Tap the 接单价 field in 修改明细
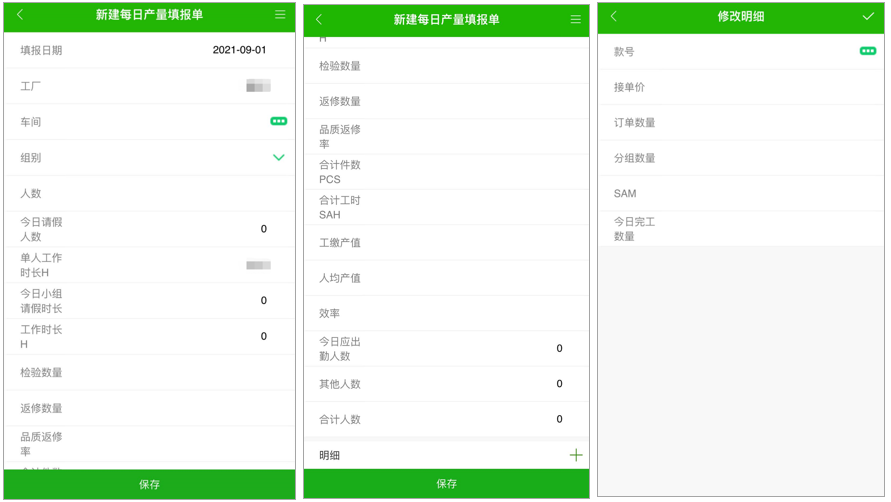Viewport: 891px width, 502px height. point(740,87)
